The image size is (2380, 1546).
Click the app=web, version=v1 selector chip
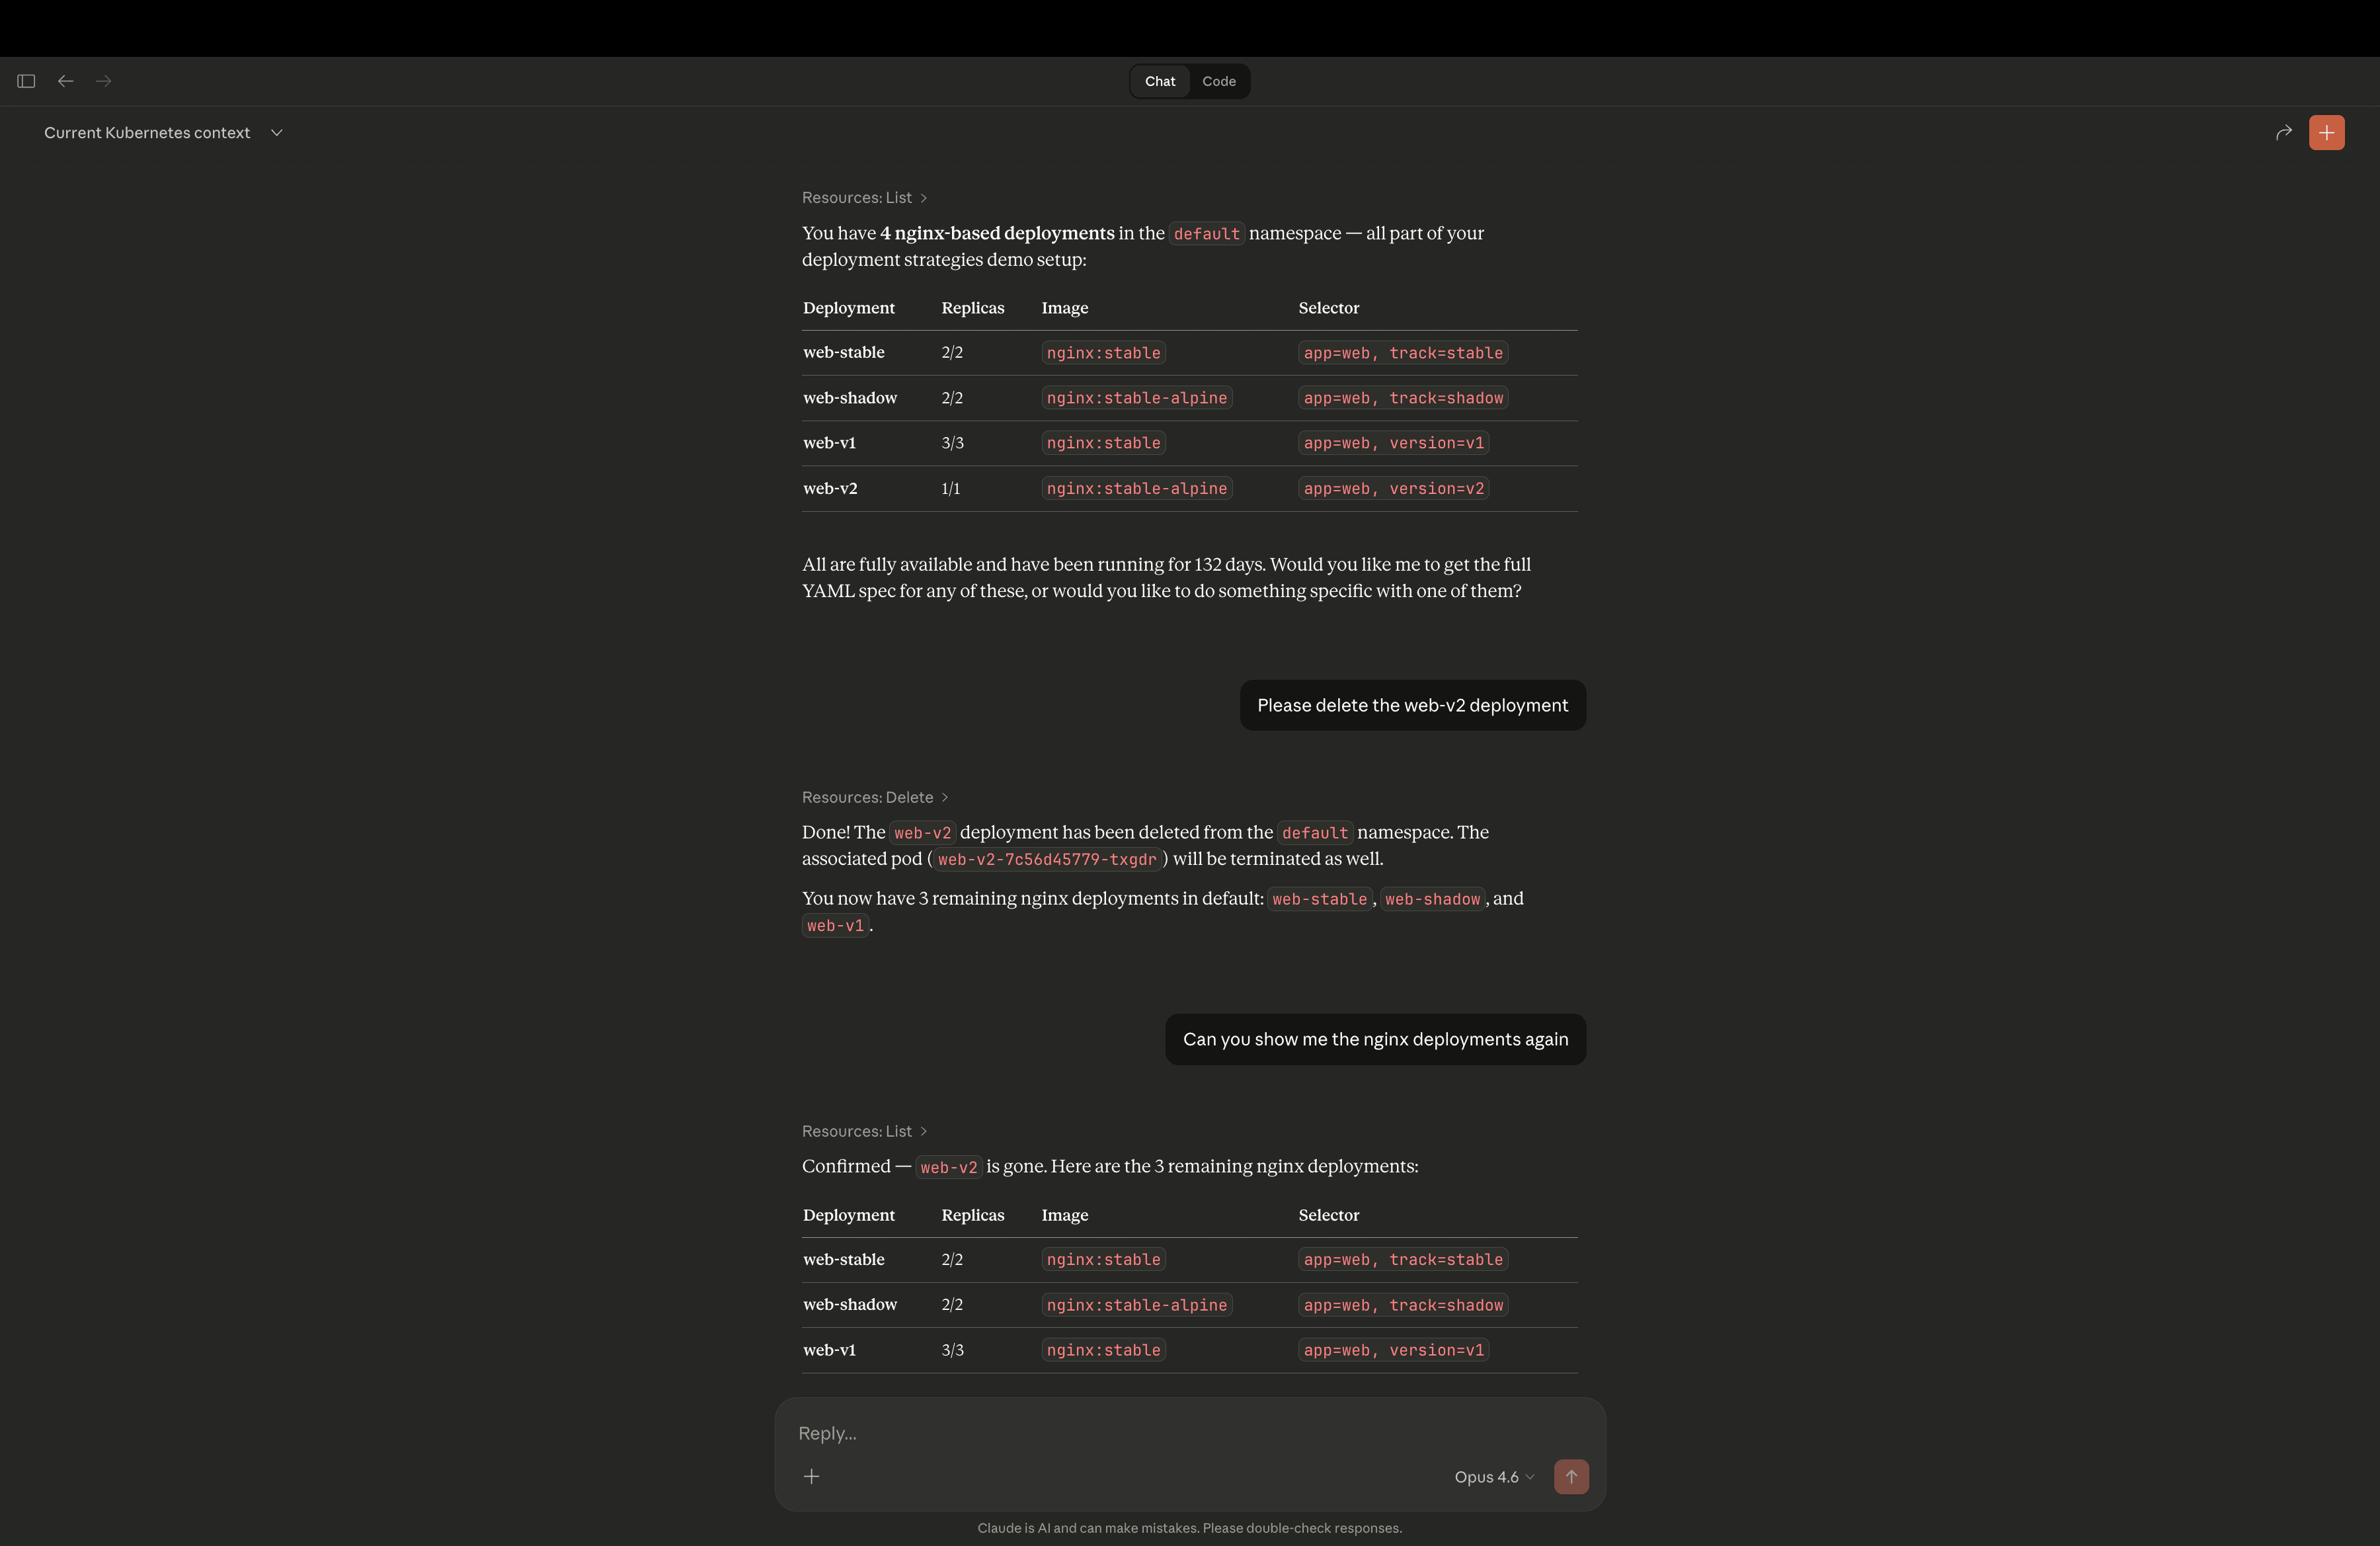coord(1394,442)
